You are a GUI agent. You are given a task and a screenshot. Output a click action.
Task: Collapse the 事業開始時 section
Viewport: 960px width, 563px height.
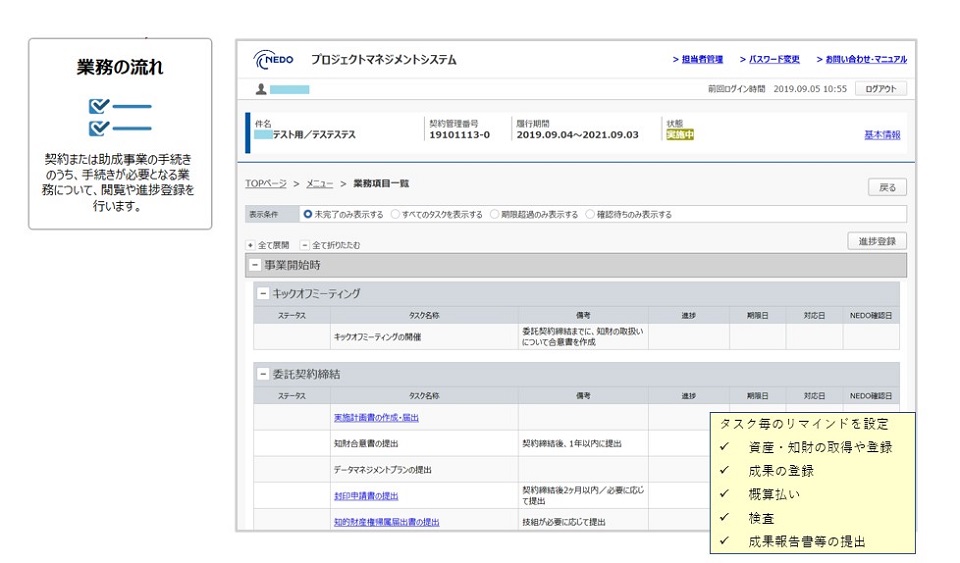[255, 266]
